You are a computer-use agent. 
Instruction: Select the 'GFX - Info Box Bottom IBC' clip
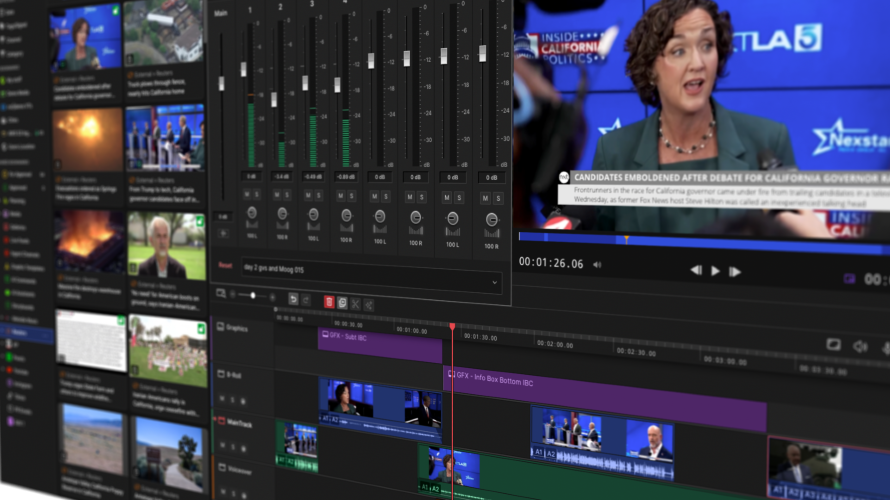tap(604, 398)
